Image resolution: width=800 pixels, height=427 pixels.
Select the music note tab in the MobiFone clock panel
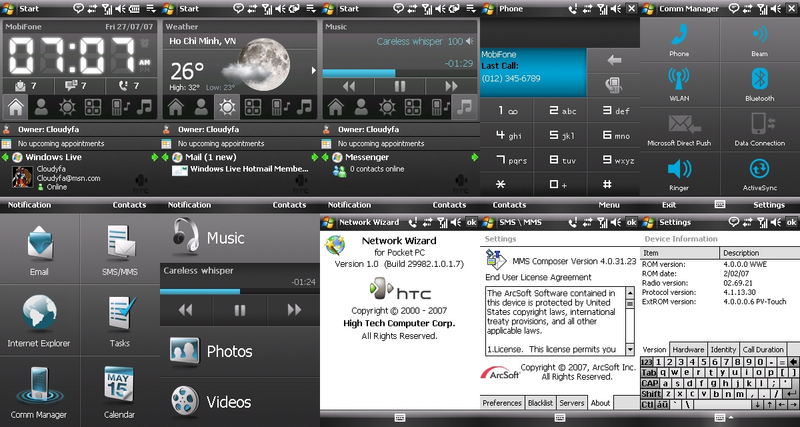click(x=144, y=107)
